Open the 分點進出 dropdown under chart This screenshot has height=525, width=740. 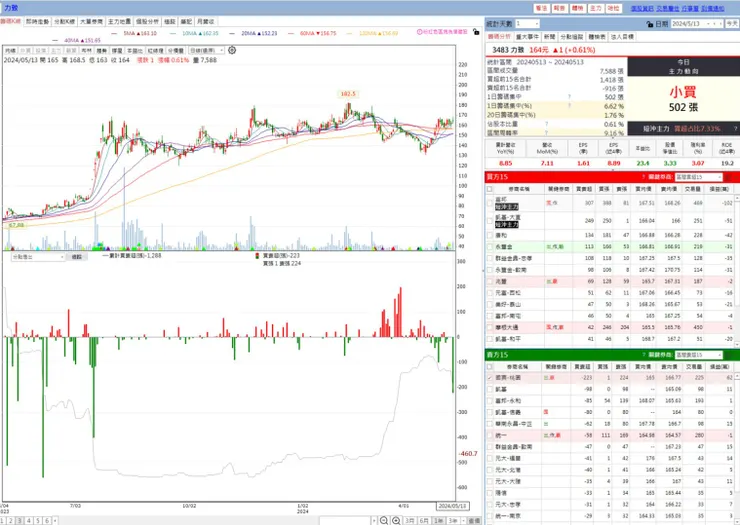(x=38, y=257)
